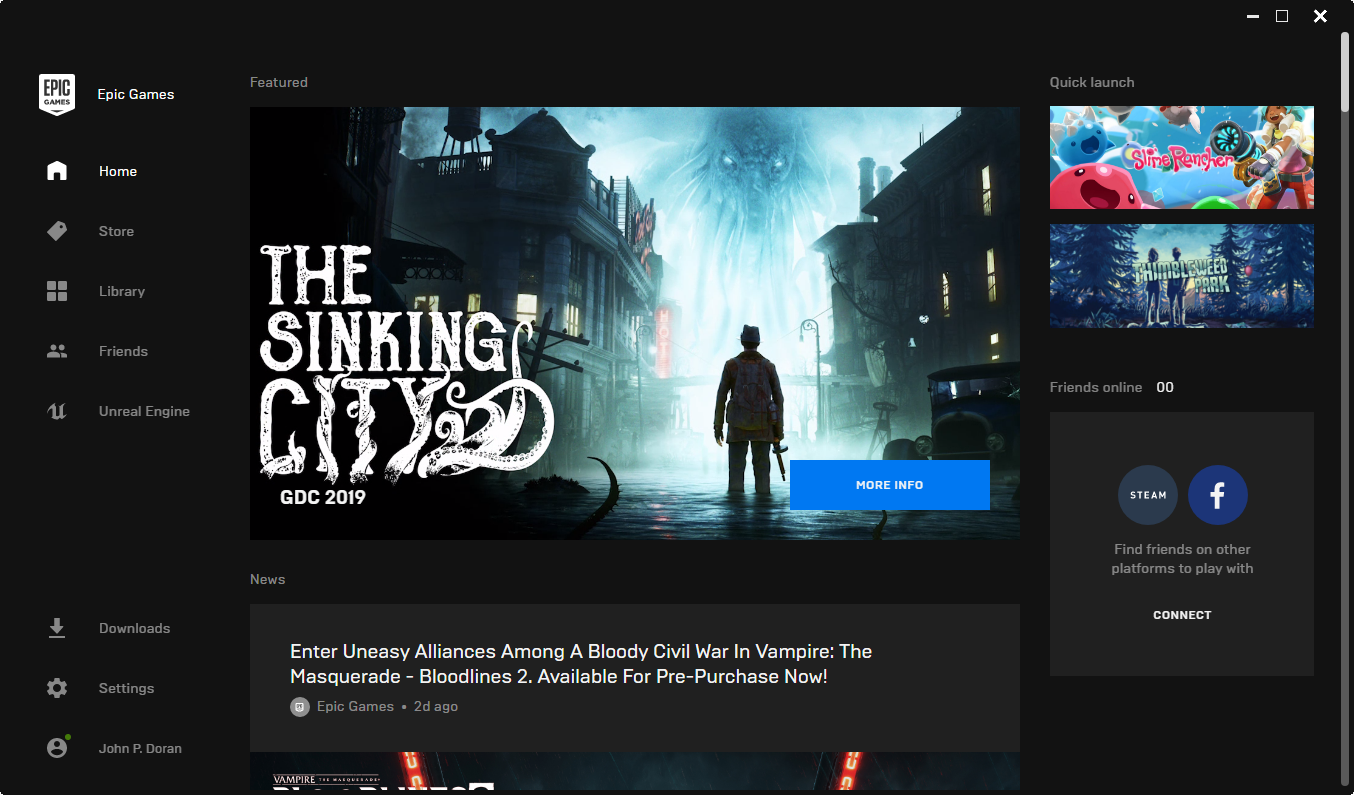This screenshot has width=1354, height=795.
Task: Click the Epic Games news author name
Action: click(355, 706)
